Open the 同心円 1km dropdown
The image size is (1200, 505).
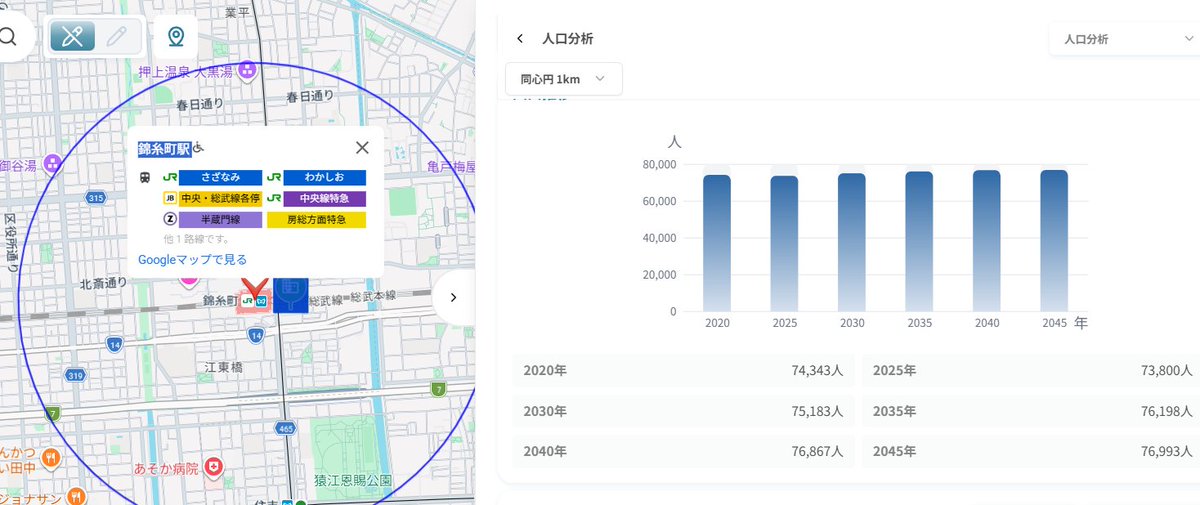click(564, 79)
